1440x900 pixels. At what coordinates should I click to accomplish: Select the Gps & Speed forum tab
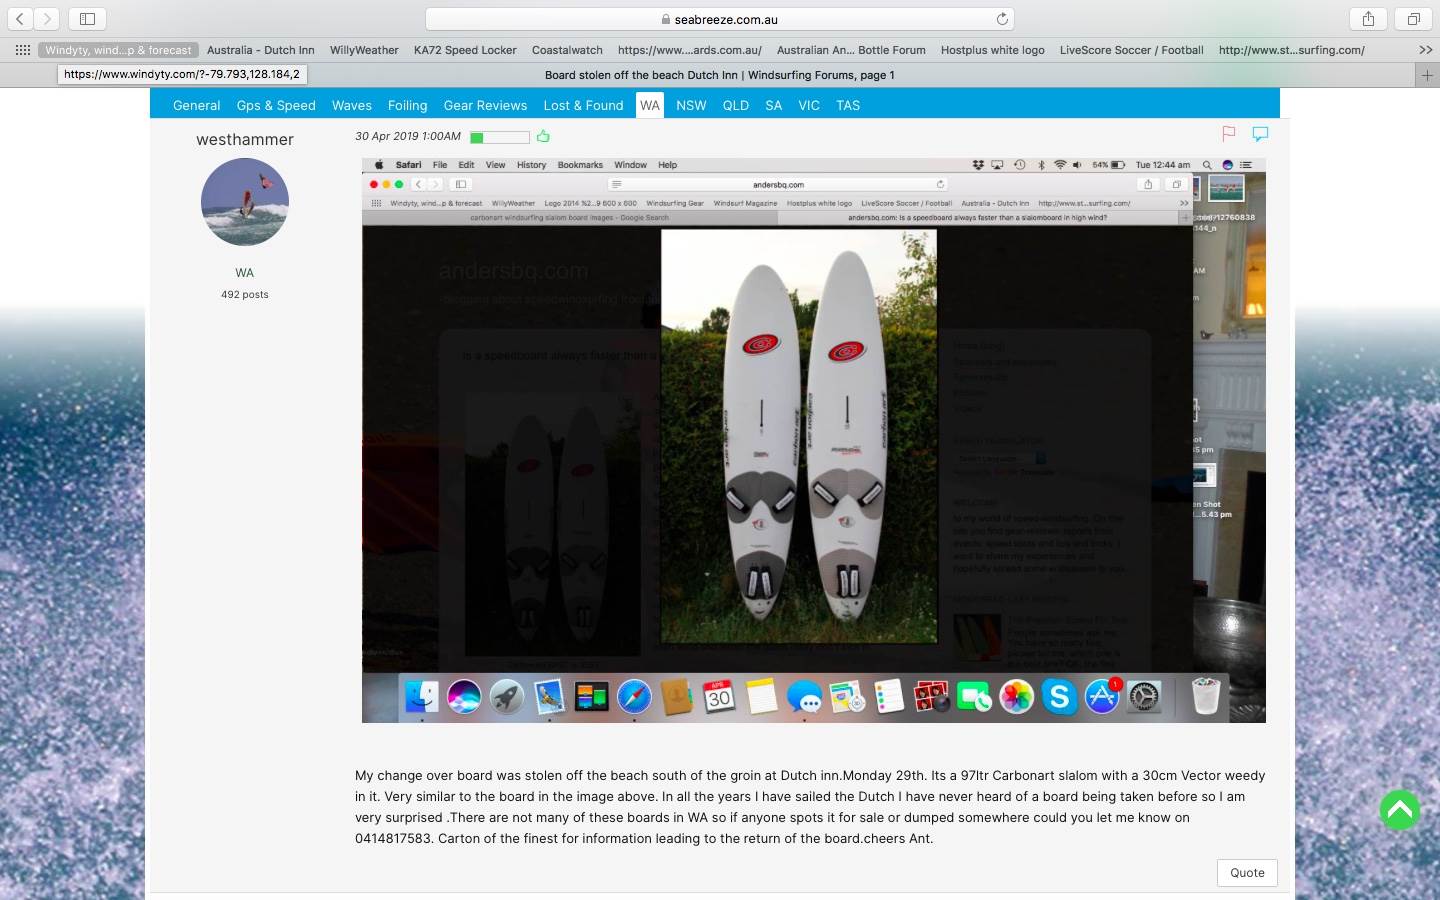click(276, 105)
